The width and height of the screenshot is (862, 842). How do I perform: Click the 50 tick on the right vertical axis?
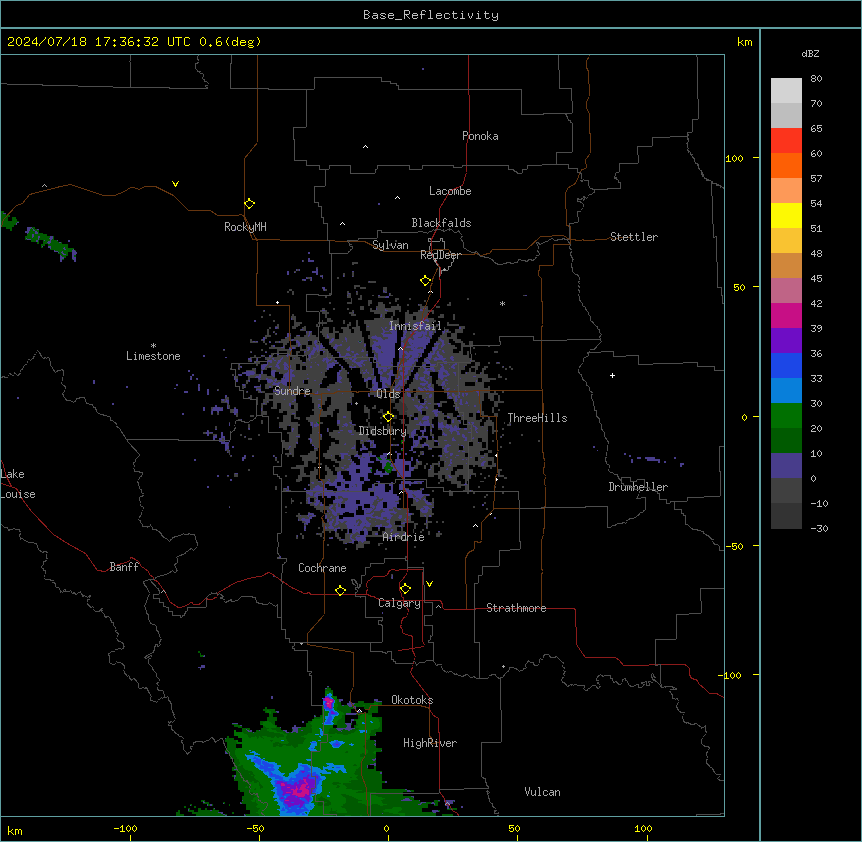[x=739, y=287]
